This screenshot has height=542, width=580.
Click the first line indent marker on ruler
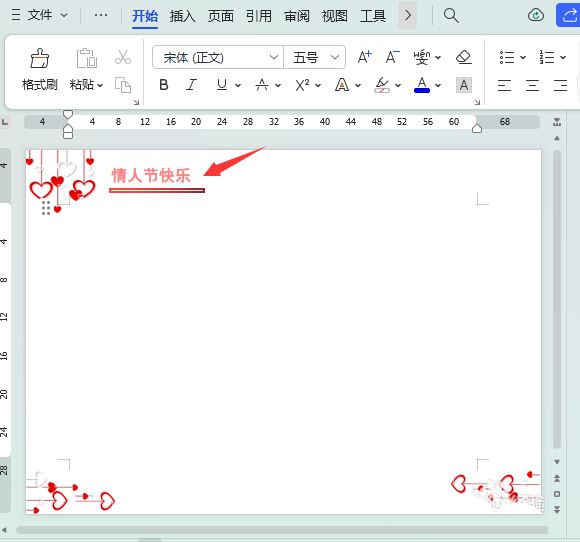click(x=68, y=115)
